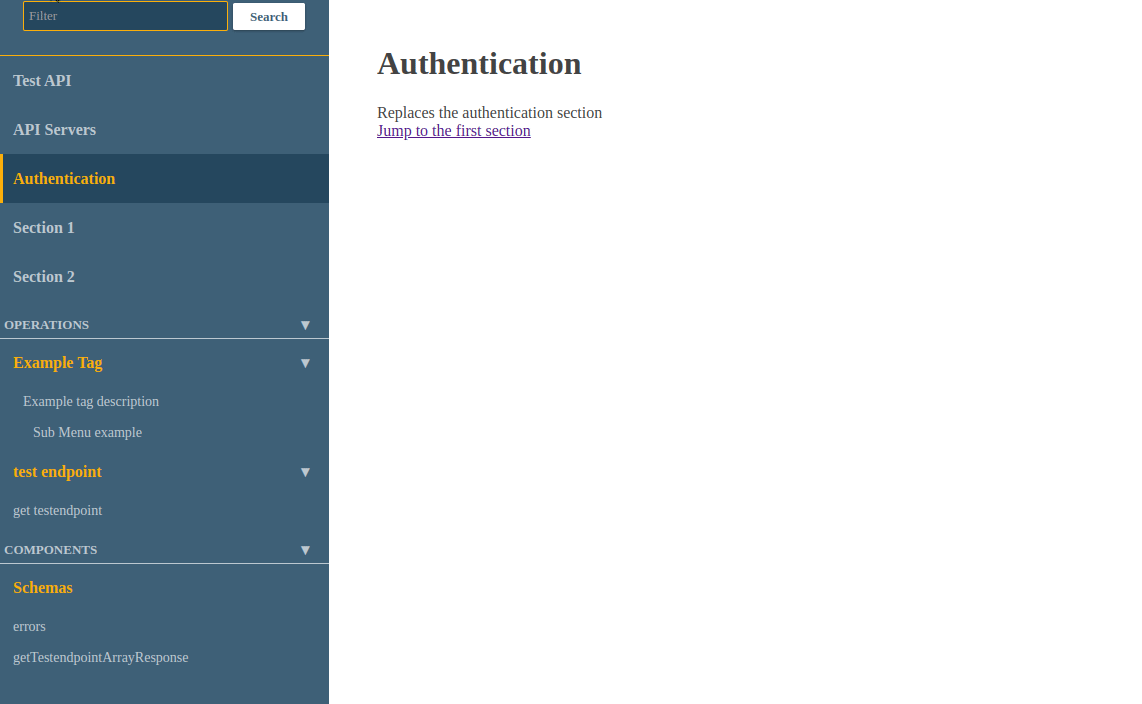Screen dimensions: 1142x704
Task: Click the Search button
Action: pos(268,16)
